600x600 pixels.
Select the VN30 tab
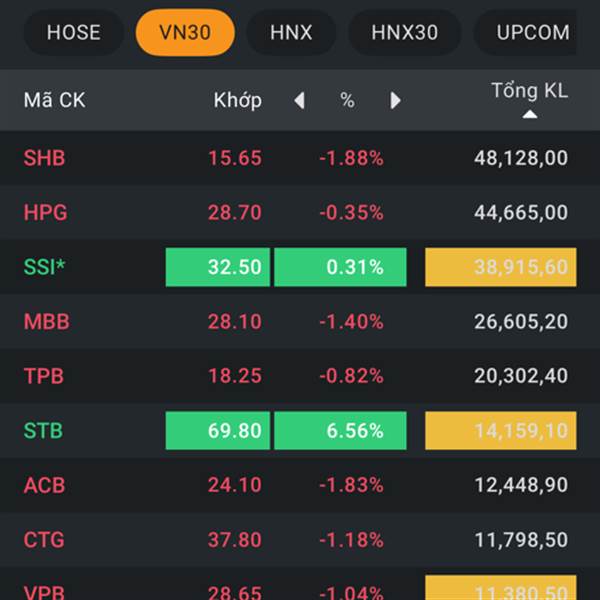tap(185, 32)
